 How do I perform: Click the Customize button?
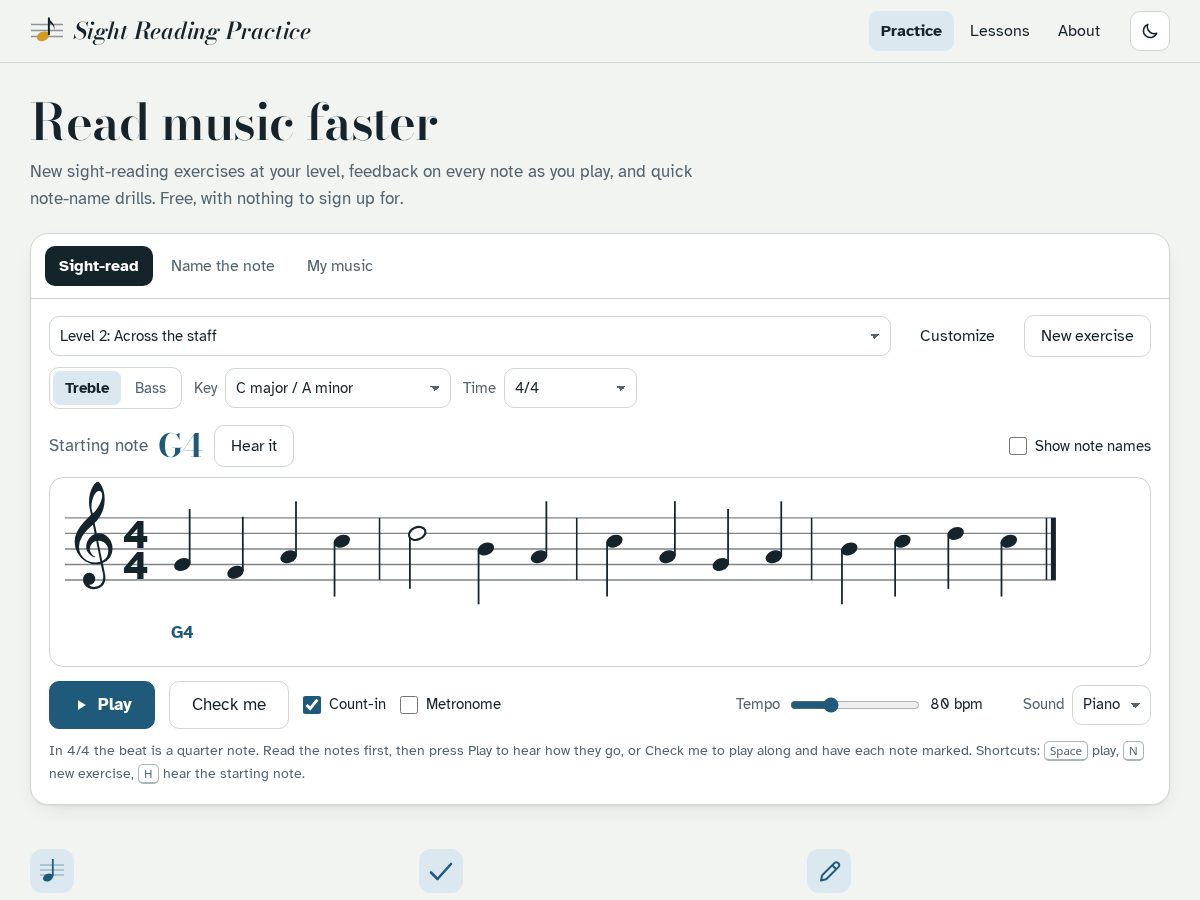pyautogui.click(x=957, y=336)
